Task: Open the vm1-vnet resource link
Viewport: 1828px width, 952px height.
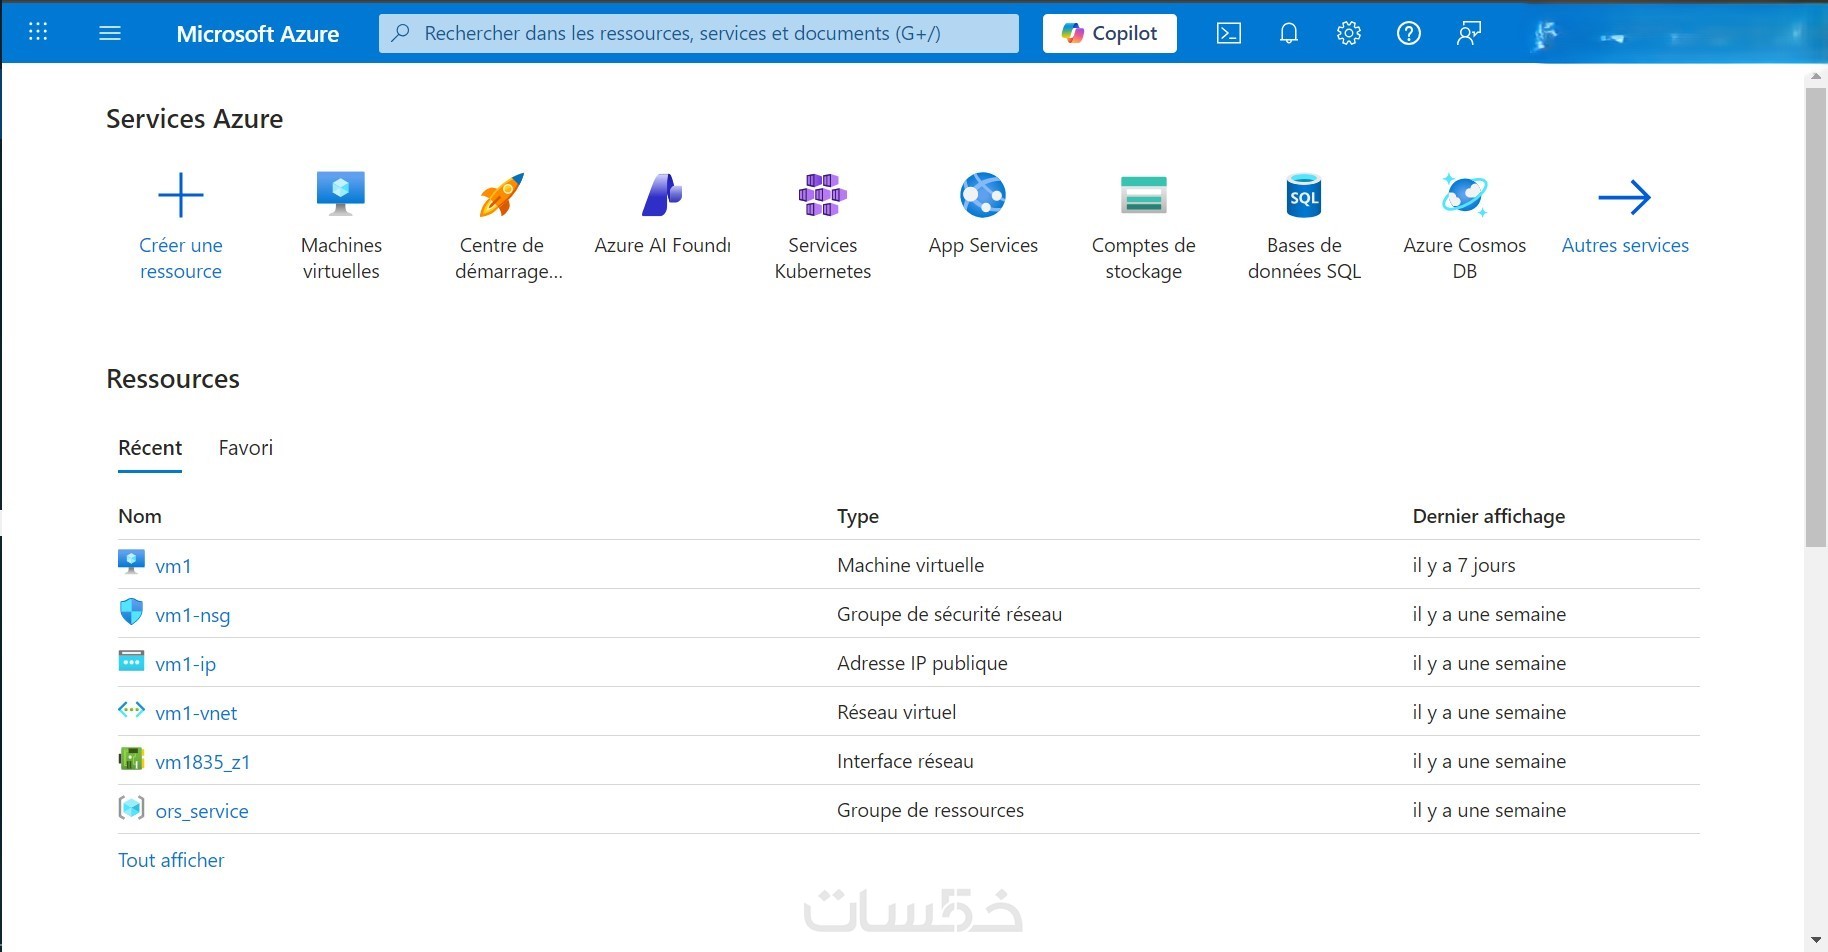Action: (x=196, y=713)
